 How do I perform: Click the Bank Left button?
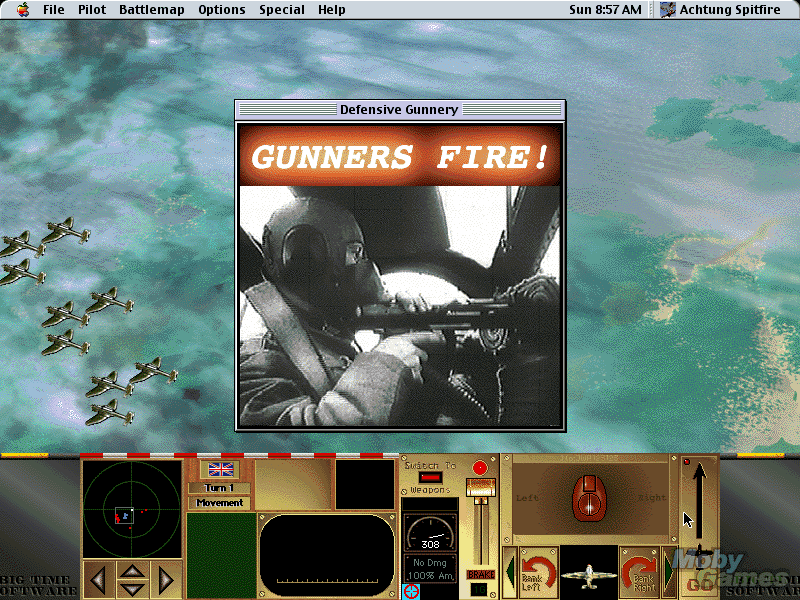click(x=538, y=573)
